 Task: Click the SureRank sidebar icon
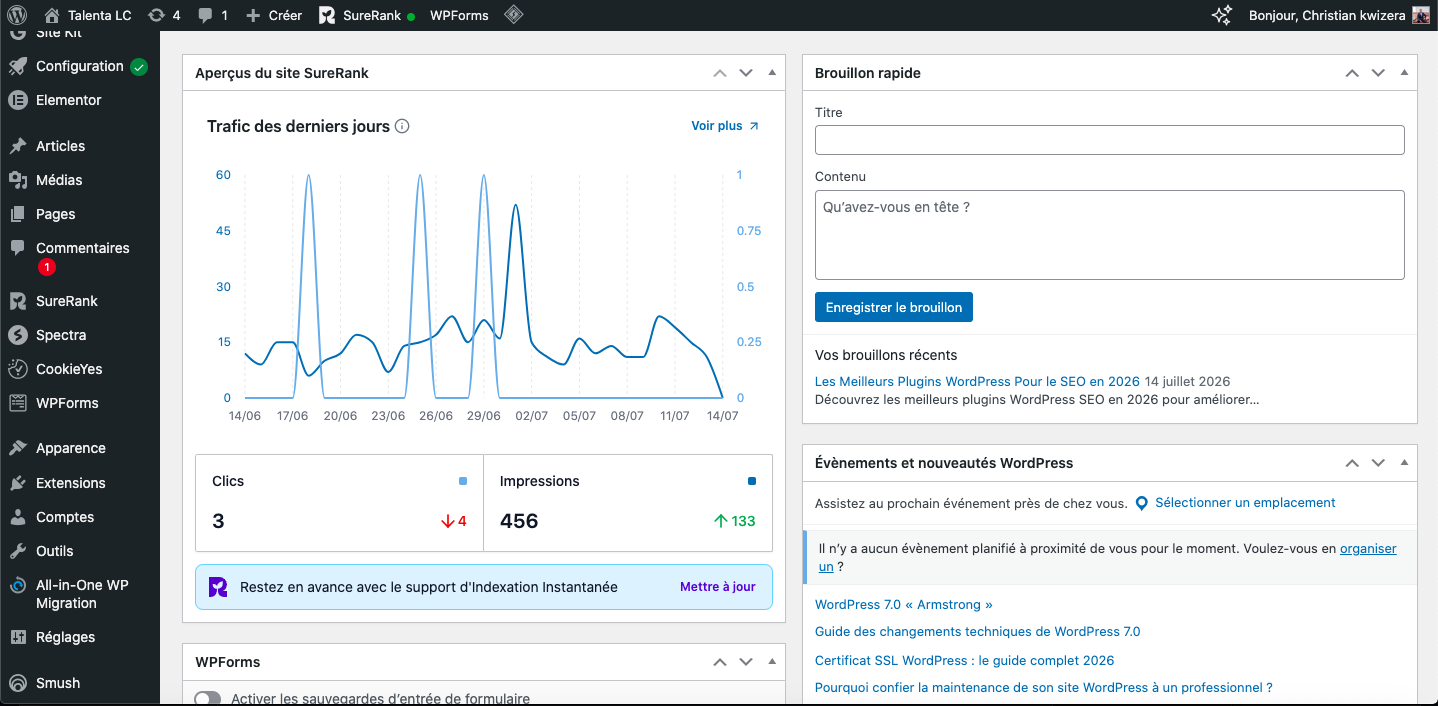(x=17, y=301)
